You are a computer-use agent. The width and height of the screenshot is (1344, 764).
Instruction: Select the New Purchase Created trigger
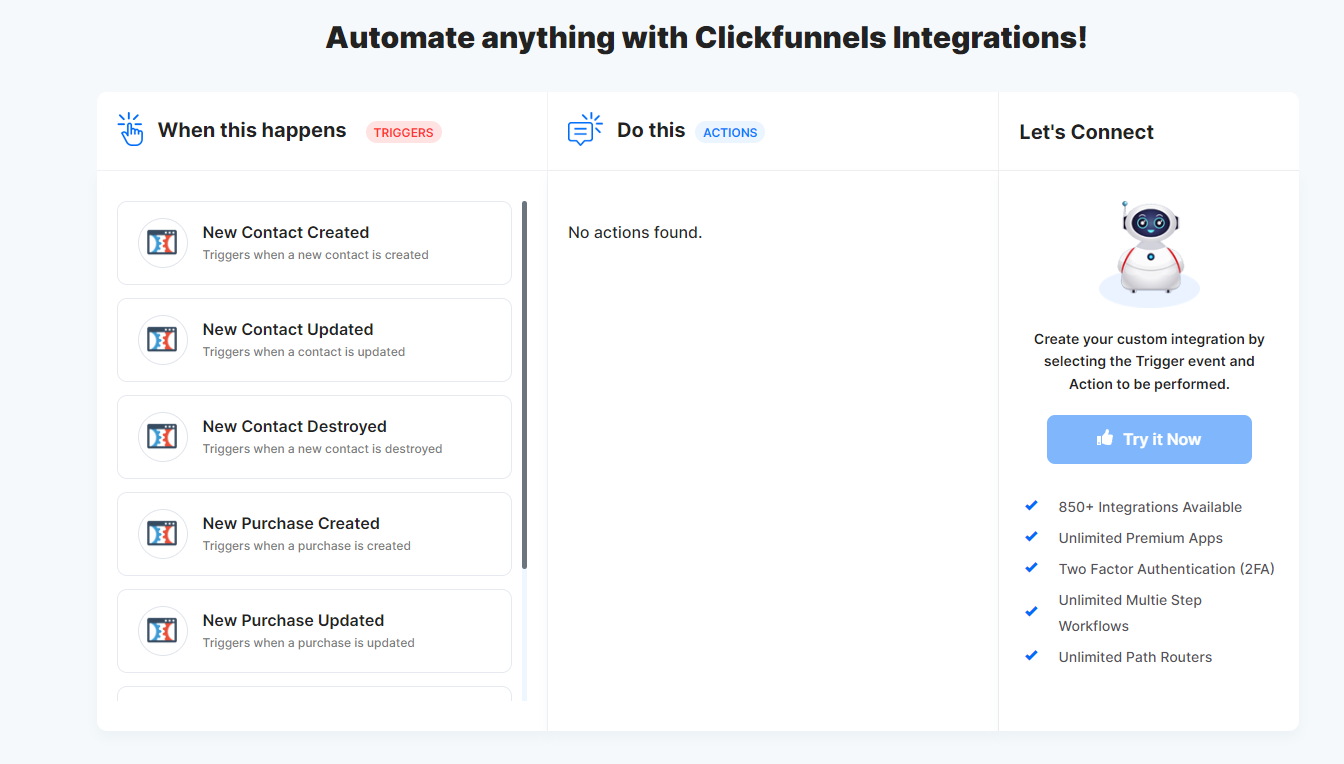click(x=314, y=534)
